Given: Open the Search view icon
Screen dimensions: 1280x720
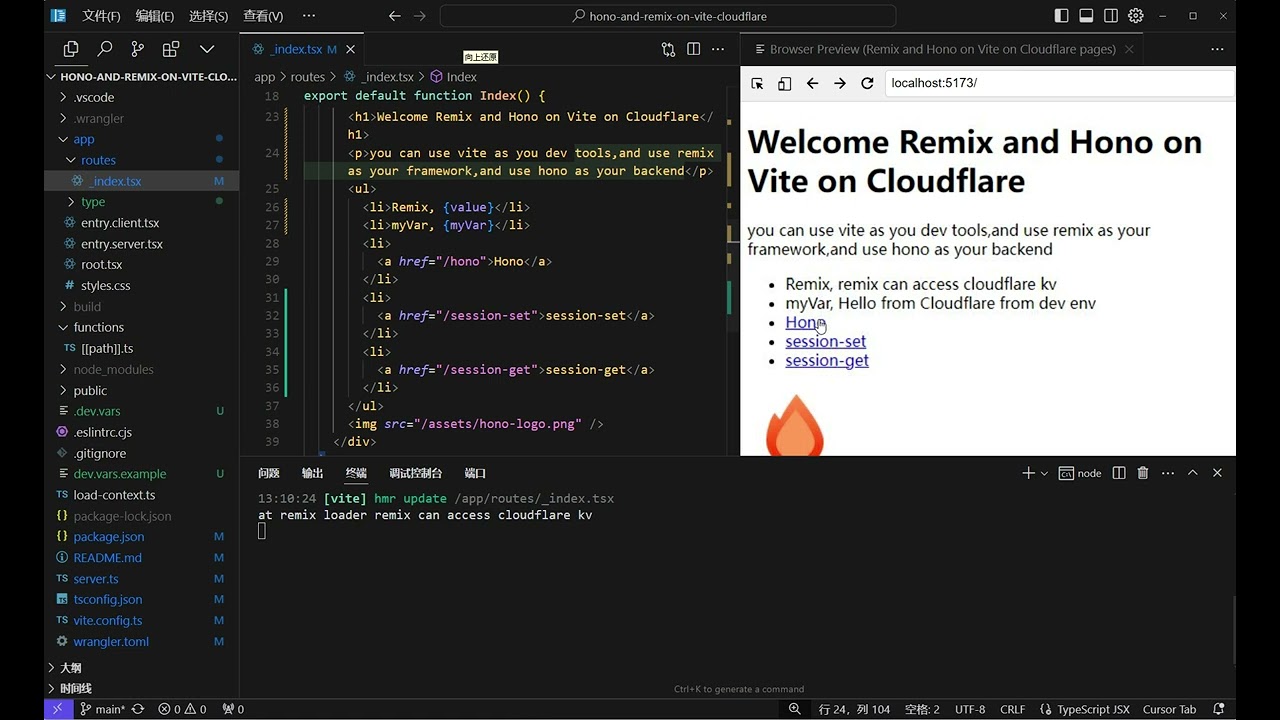Looking at the screenshot, I should [104, 49].
